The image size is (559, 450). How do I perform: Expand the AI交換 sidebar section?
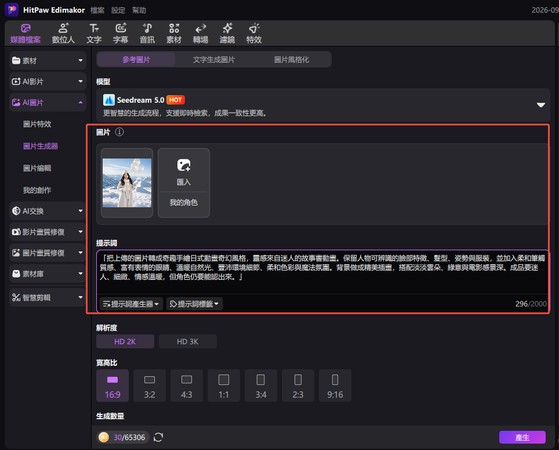[47, 211]
